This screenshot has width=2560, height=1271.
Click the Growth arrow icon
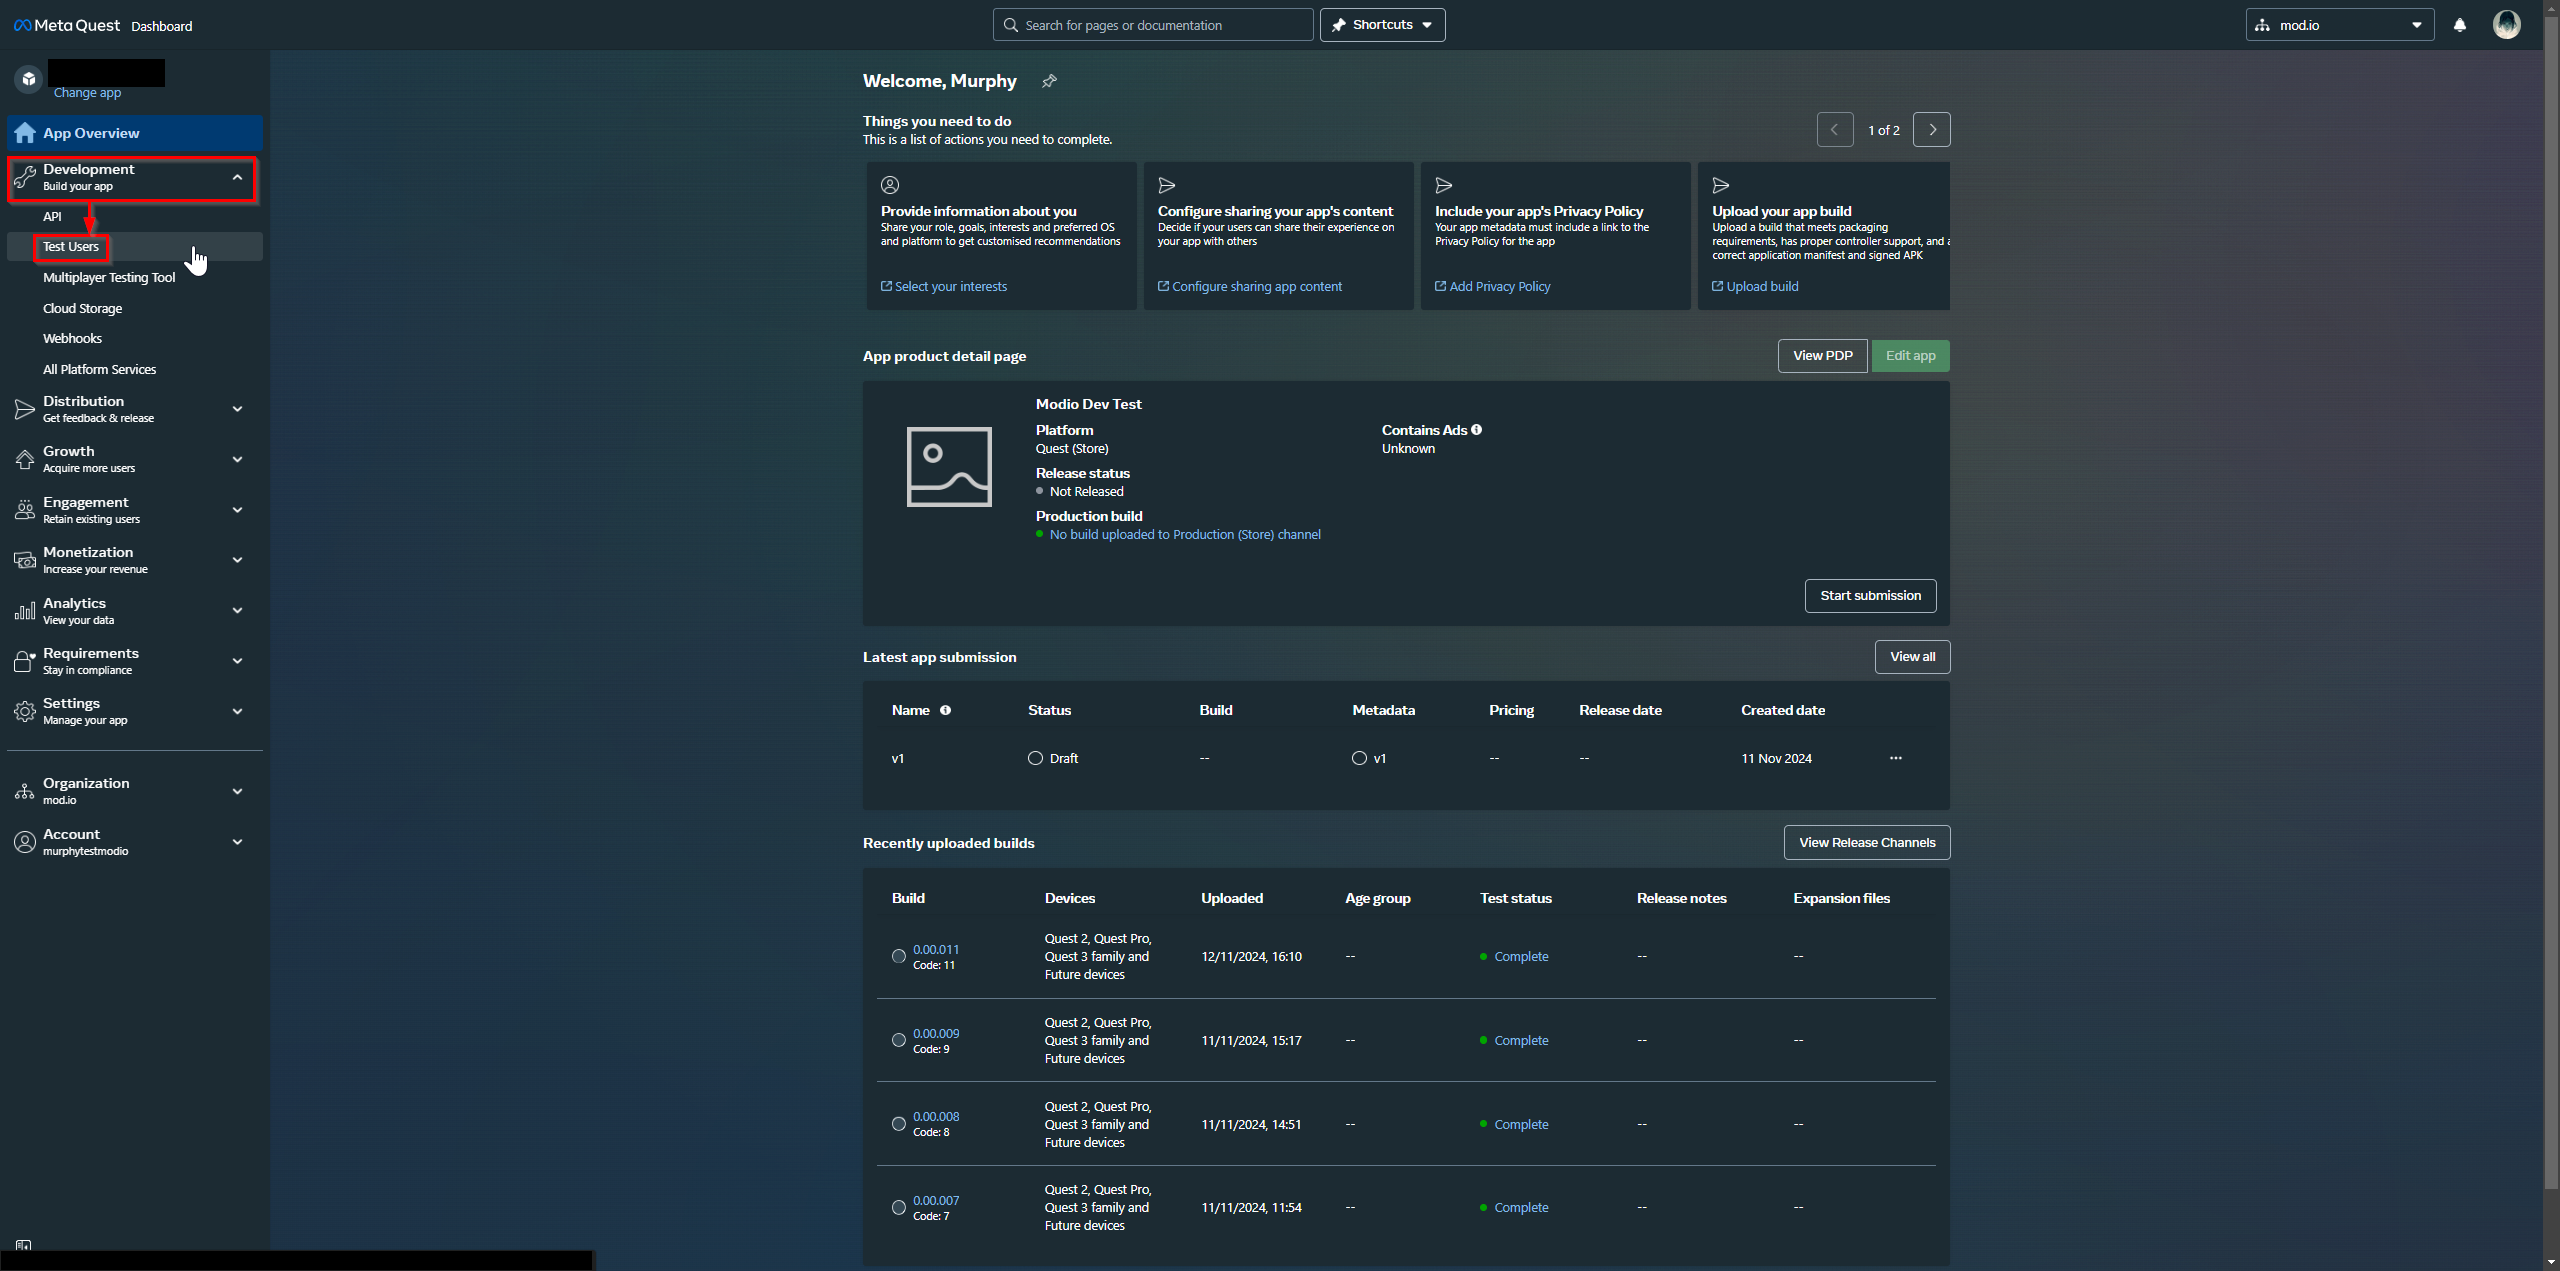[x=25, y=459]
